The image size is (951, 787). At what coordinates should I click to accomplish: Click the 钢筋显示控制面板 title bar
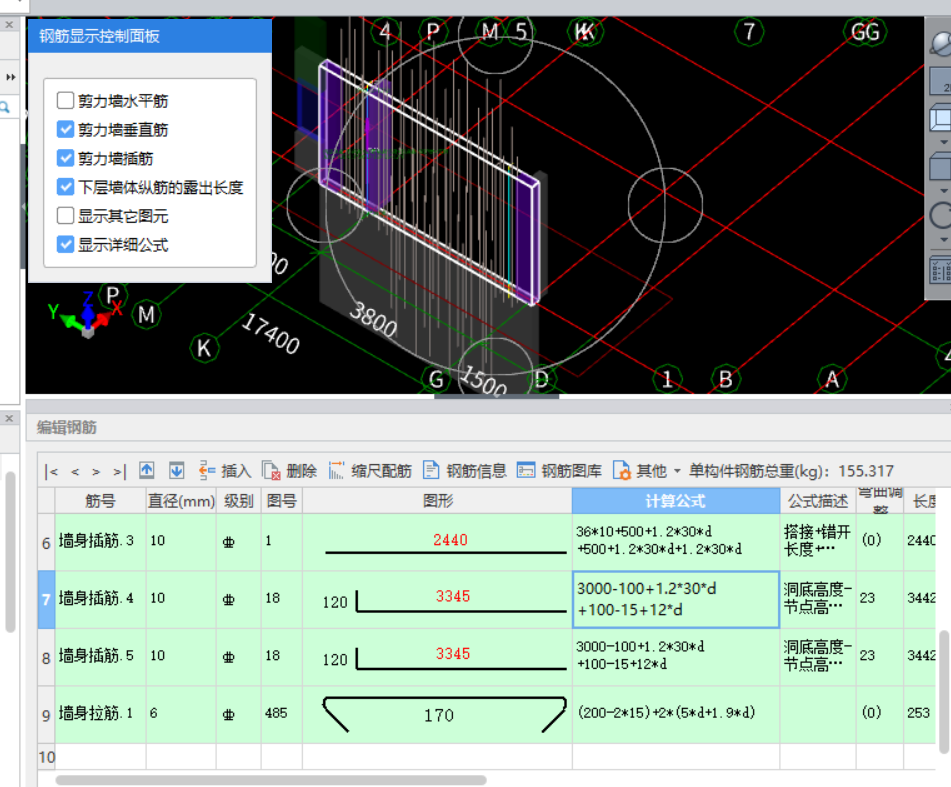click(149, 36)
